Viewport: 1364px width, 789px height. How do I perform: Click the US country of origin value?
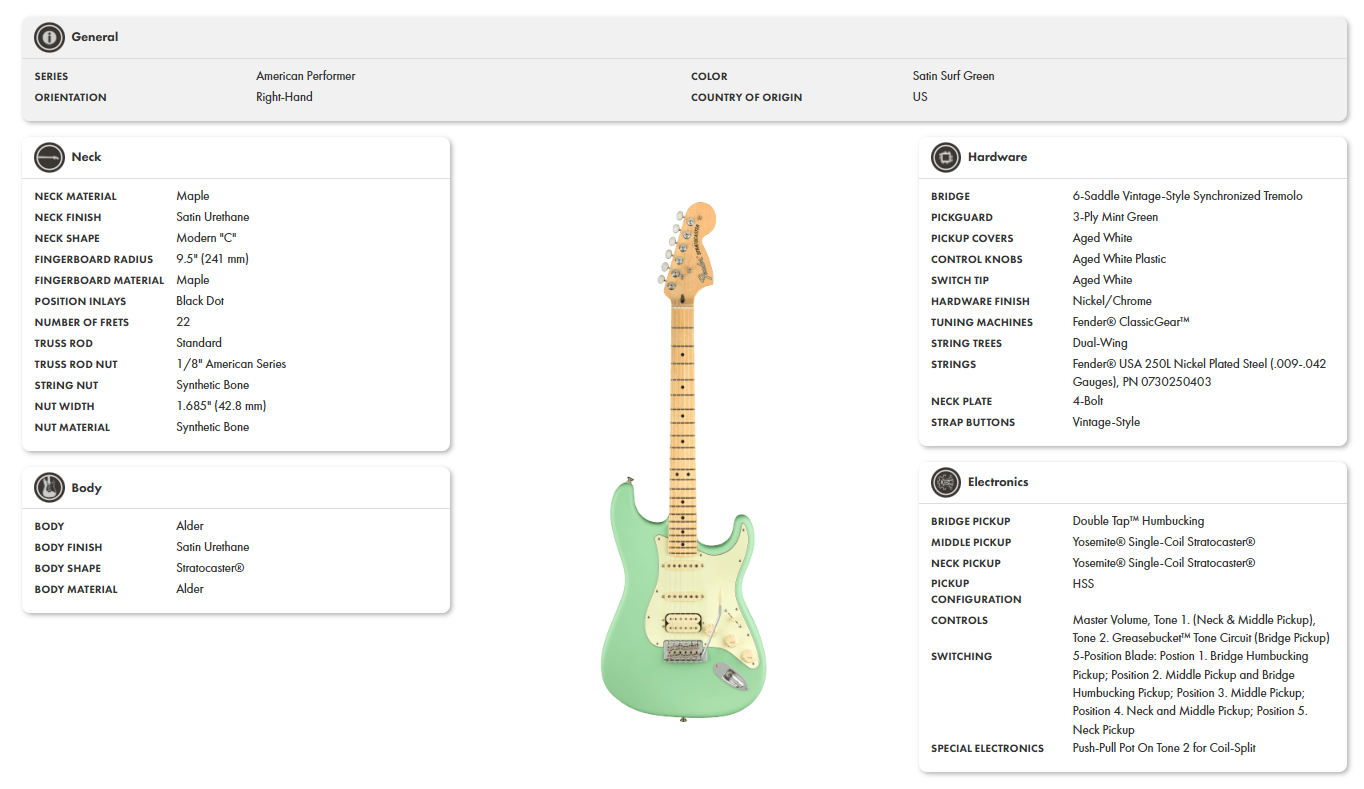920,97
